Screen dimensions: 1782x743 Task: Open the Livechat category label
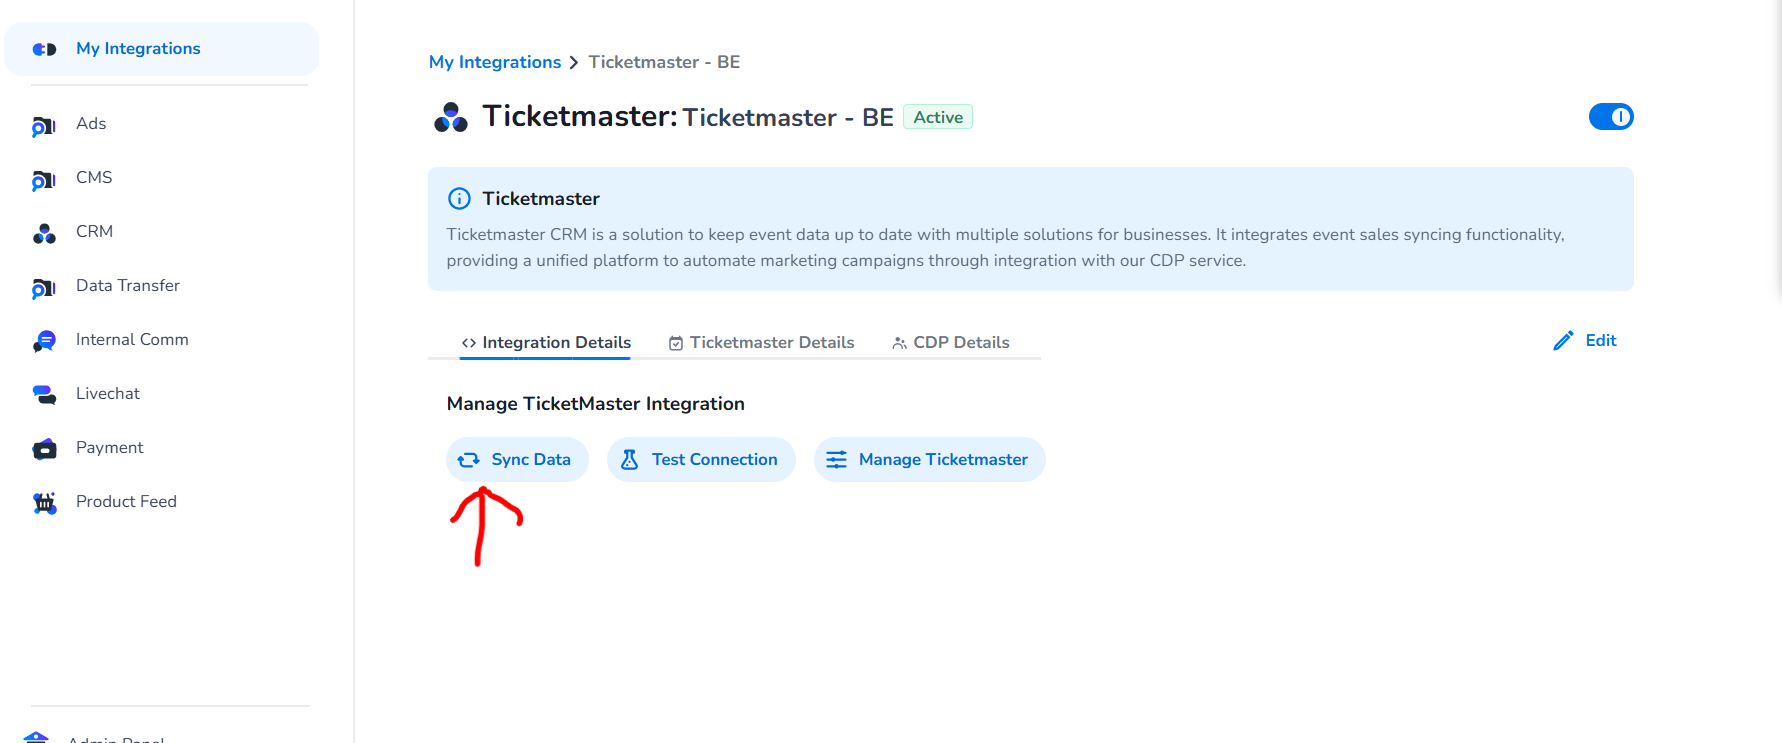[x=108, y=394]
